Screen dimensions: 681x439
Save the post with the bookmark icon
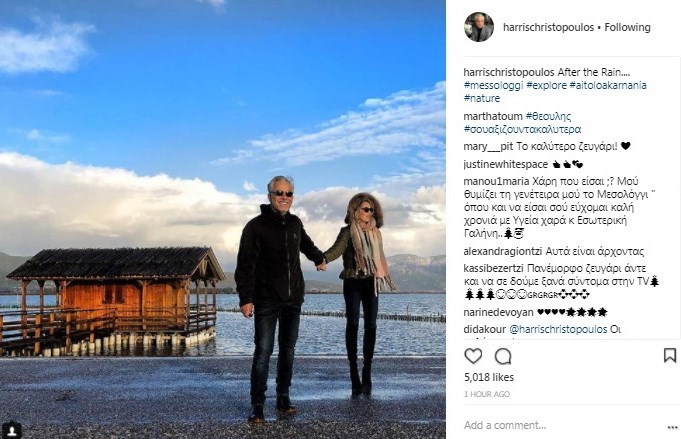pos(670,355)
